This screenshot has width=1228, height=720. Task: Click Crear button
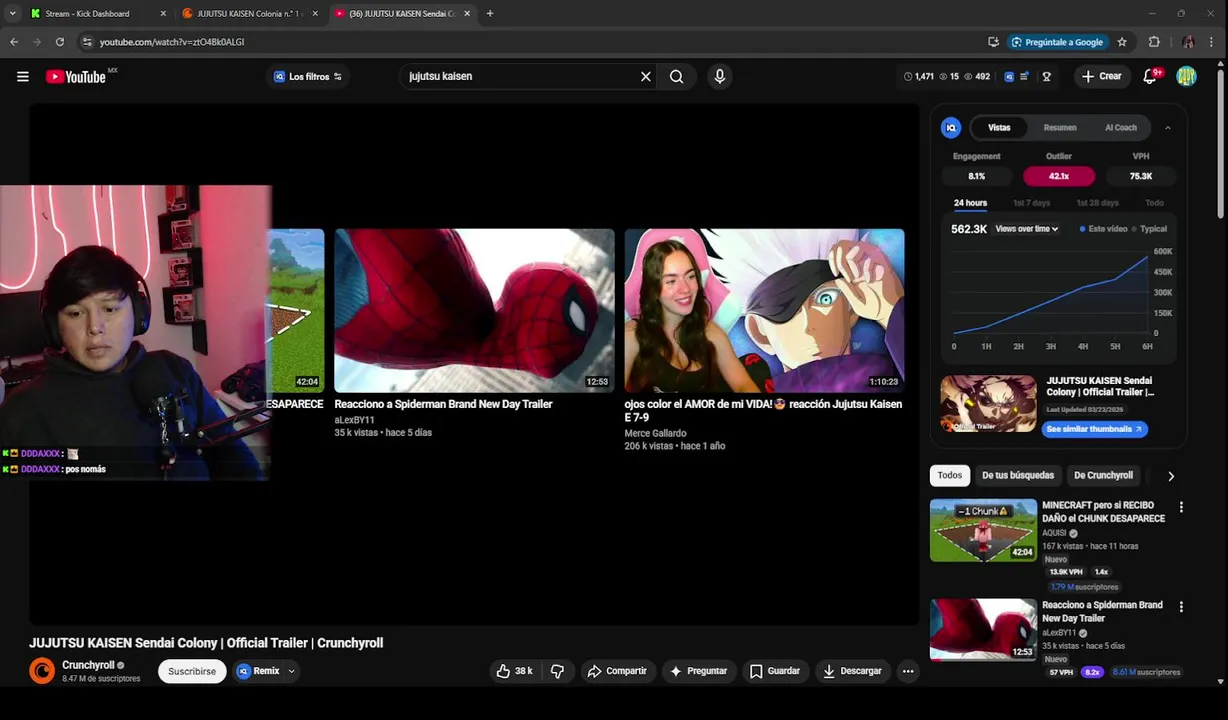(x=1101, y=76)
